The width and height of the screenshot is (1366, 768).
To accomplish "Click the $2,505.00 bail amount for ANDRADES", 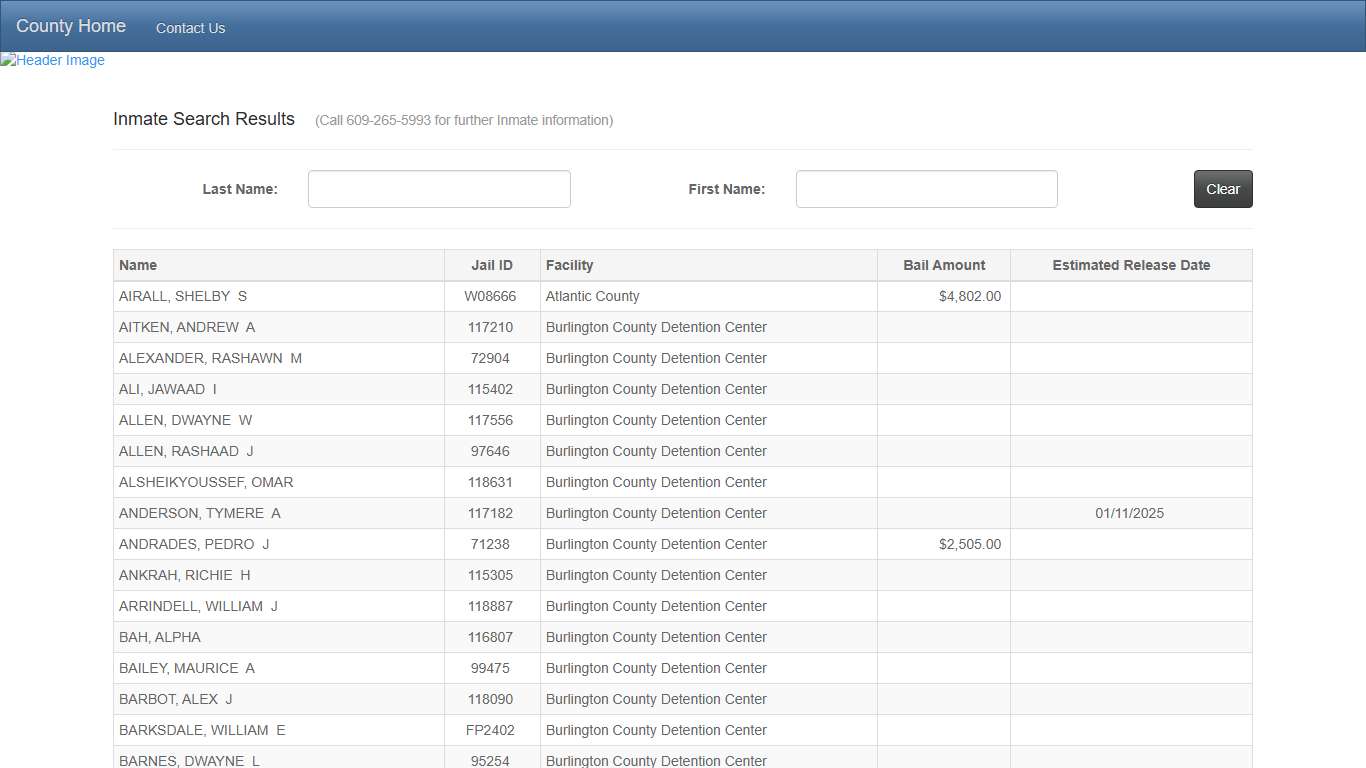I will coord(972,544).
